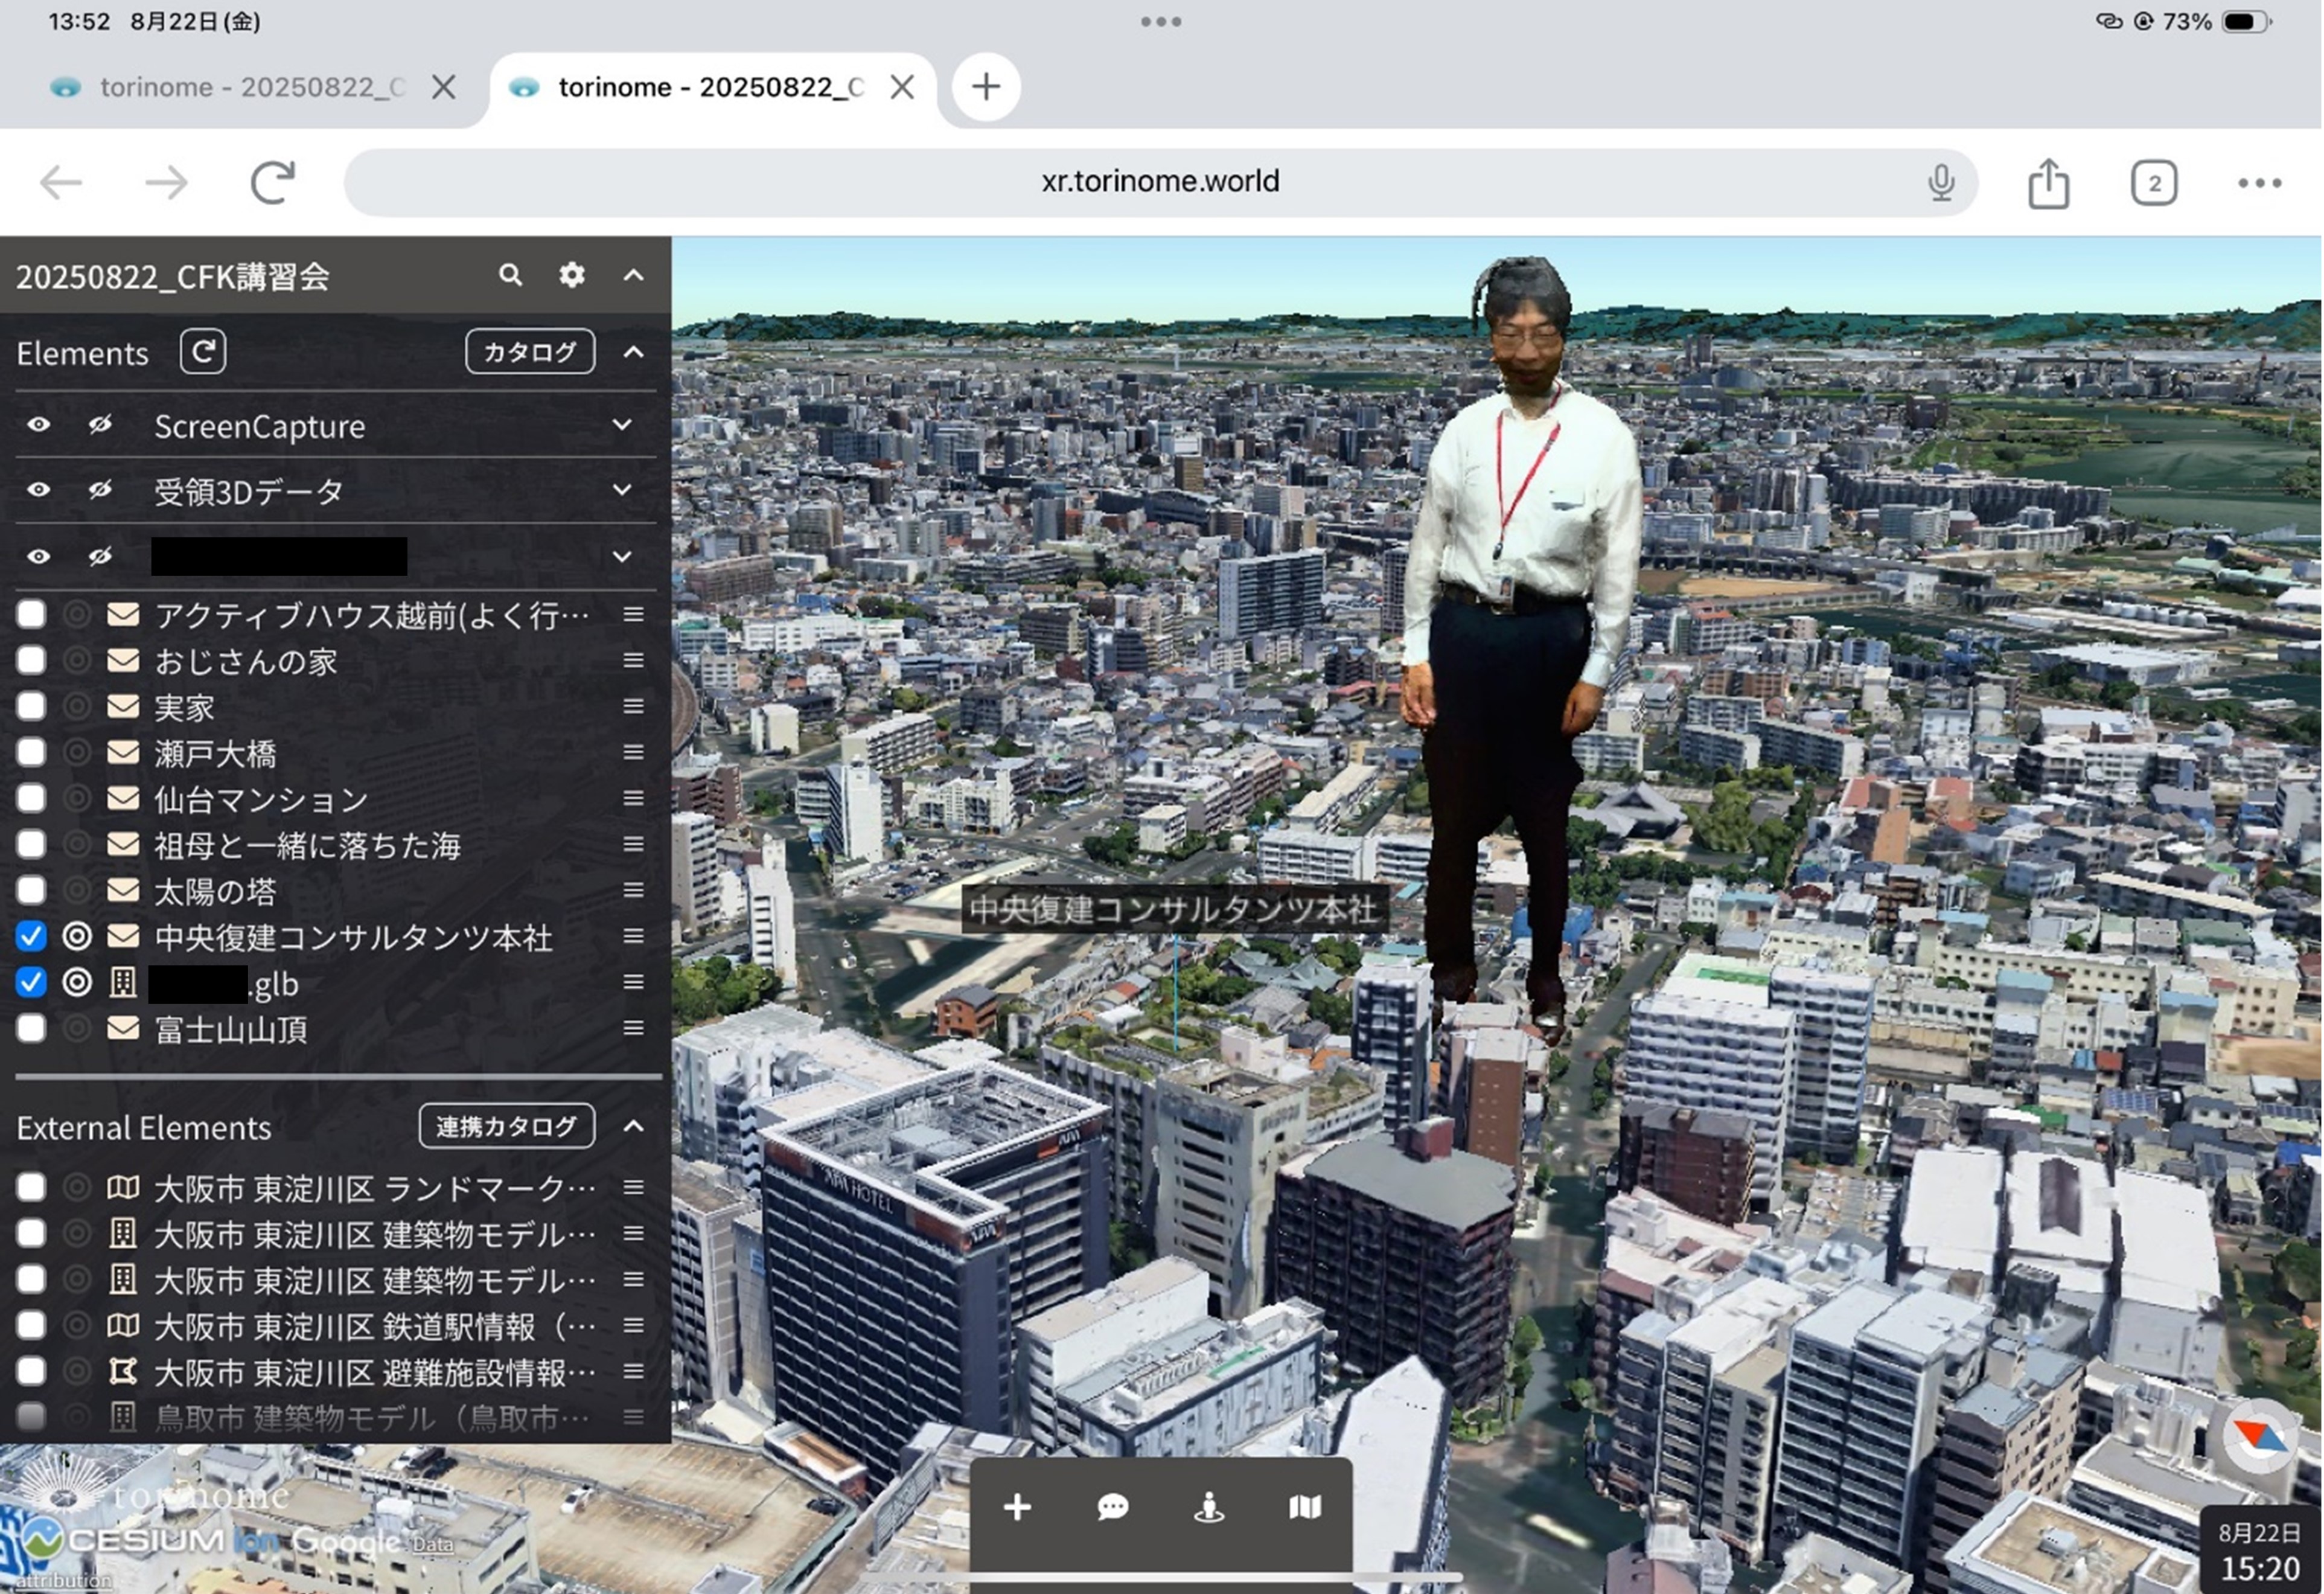The height and width of the screenshot is (1594, 2324).
Task: Collapse the Elements section
Action: pos(633,352)
